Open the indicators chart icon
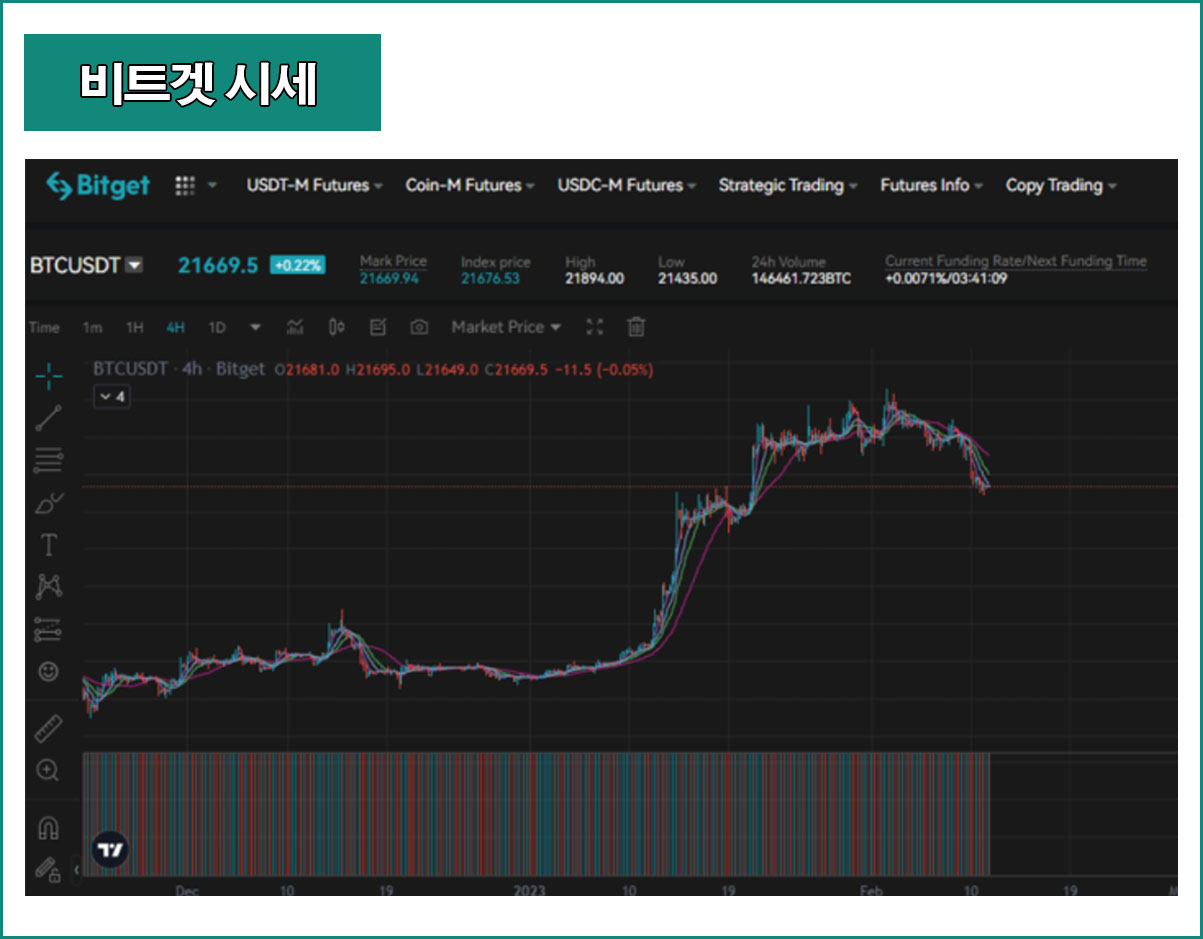The height and width of the screenshot is (939, 1203). point(295,327)
